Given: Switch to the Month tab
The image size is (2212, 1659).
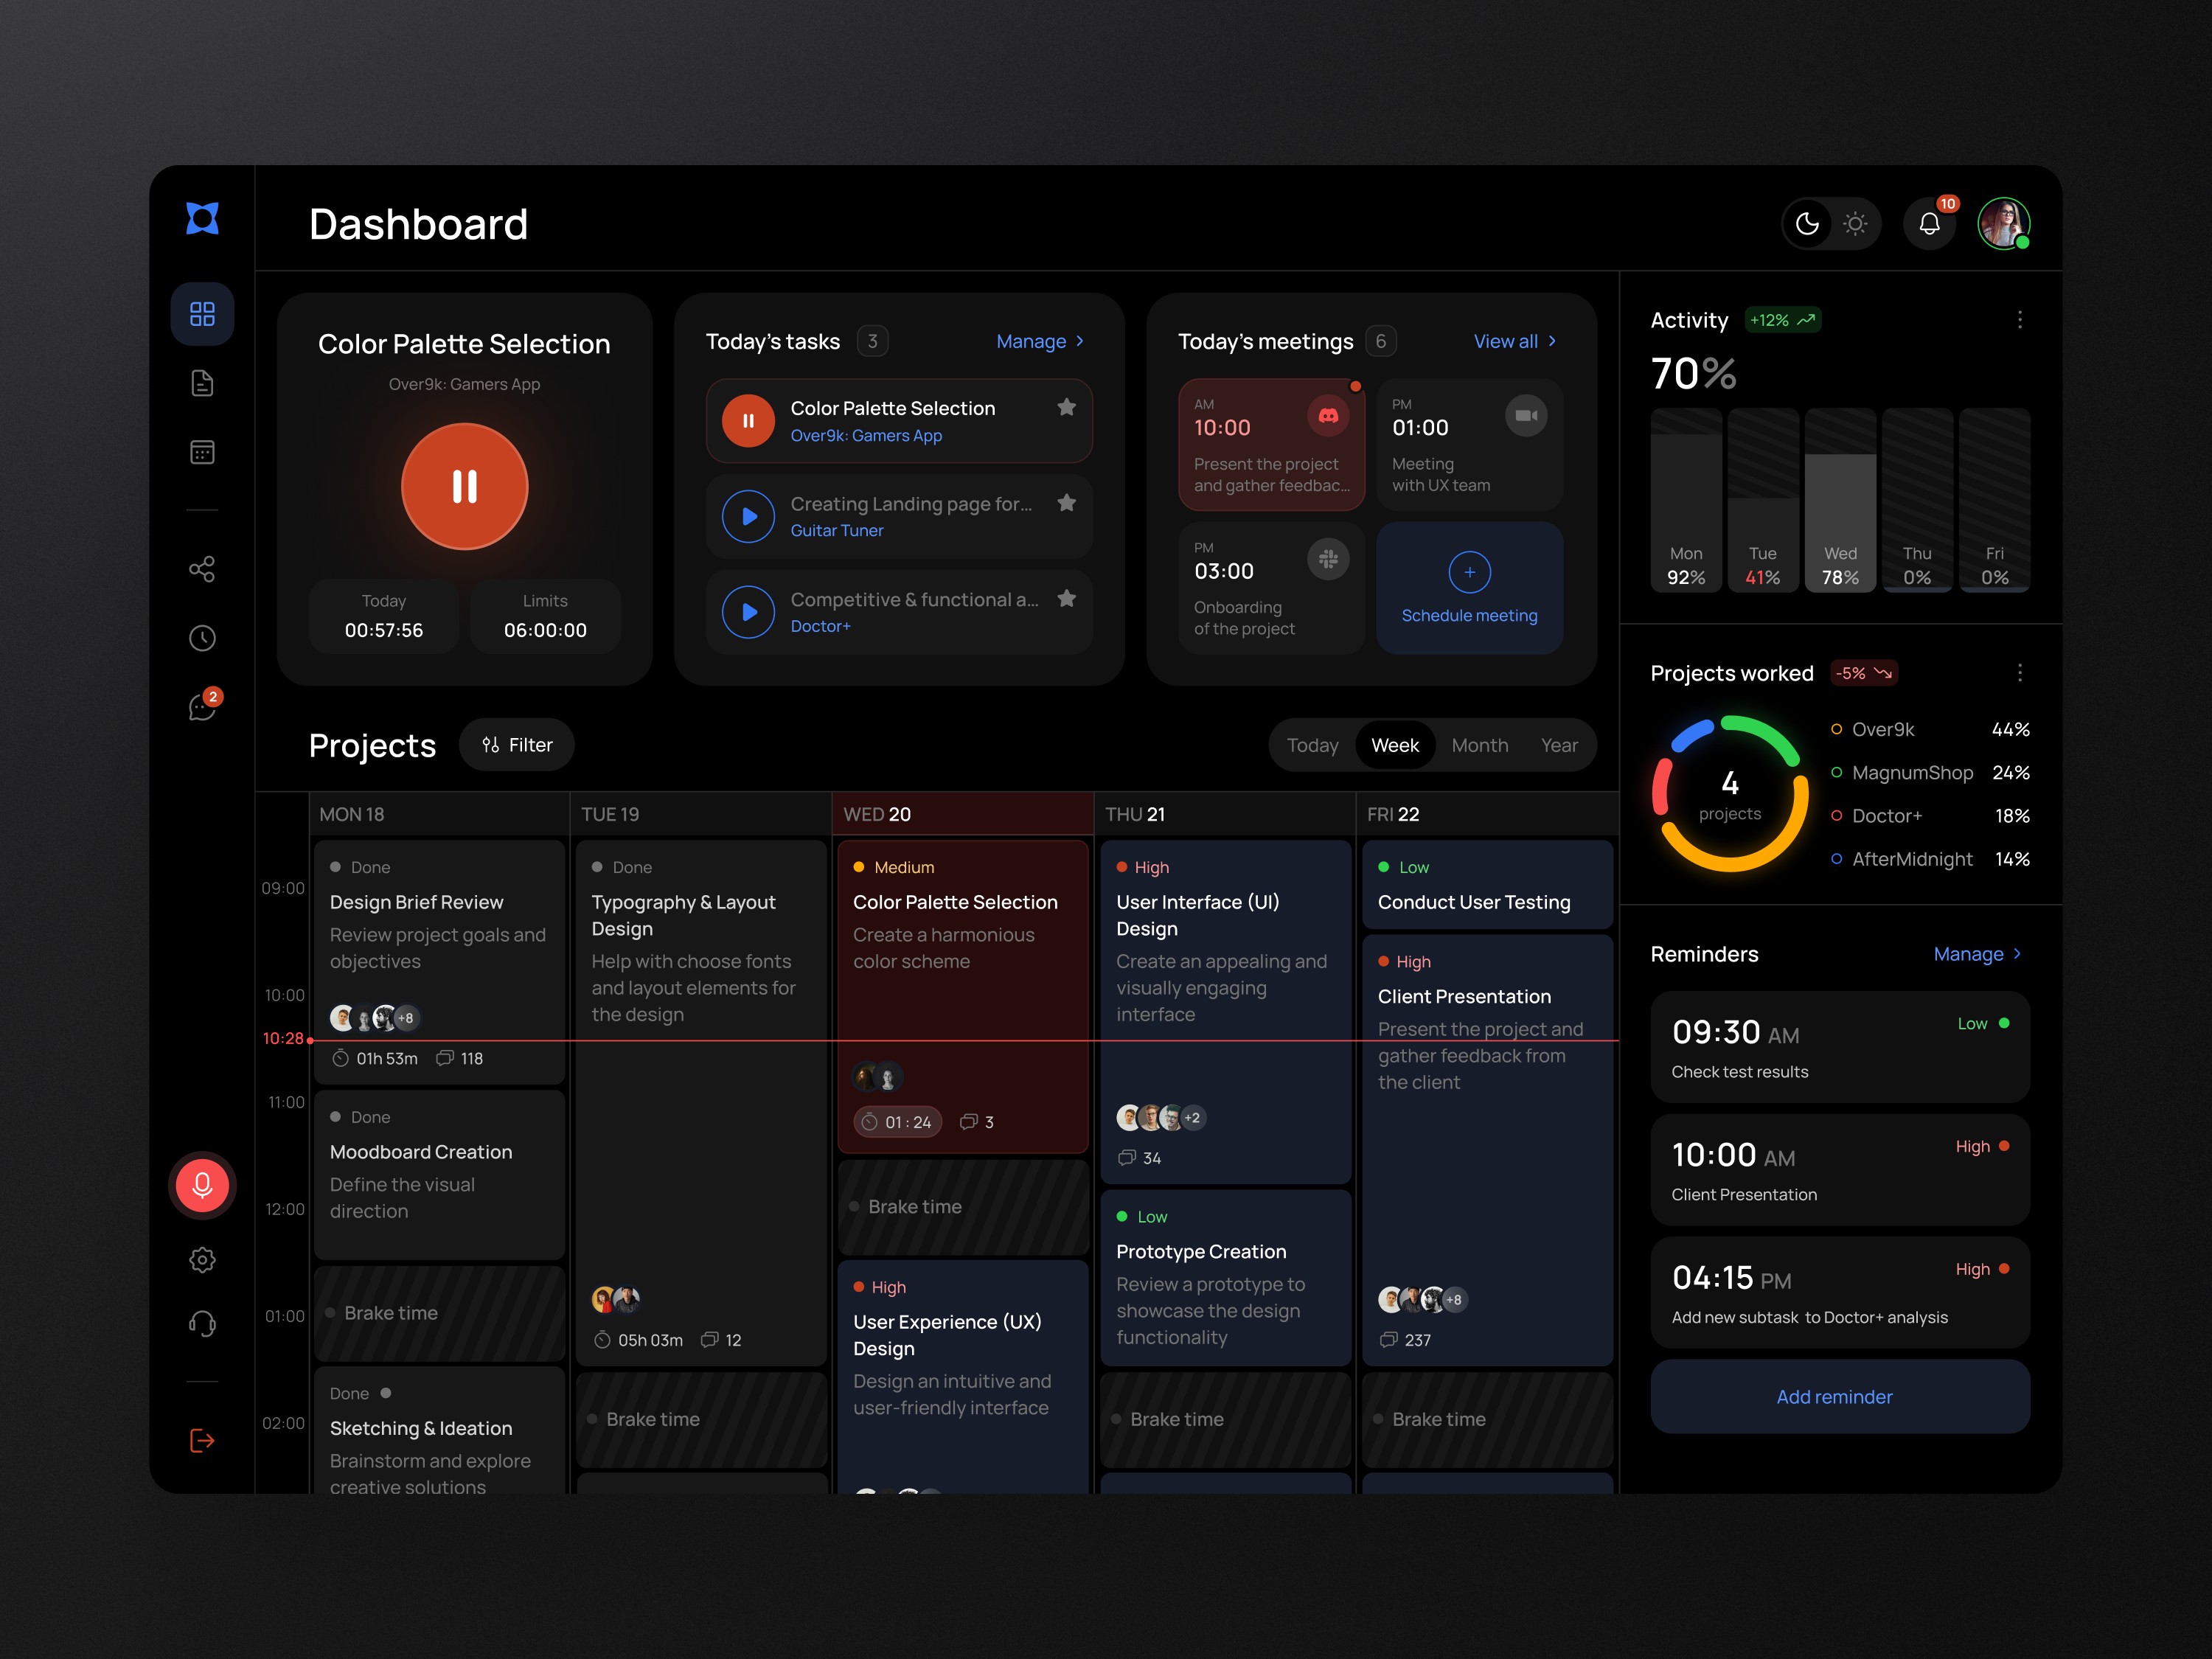Looking at the screenshot, I should point(1480,744).
